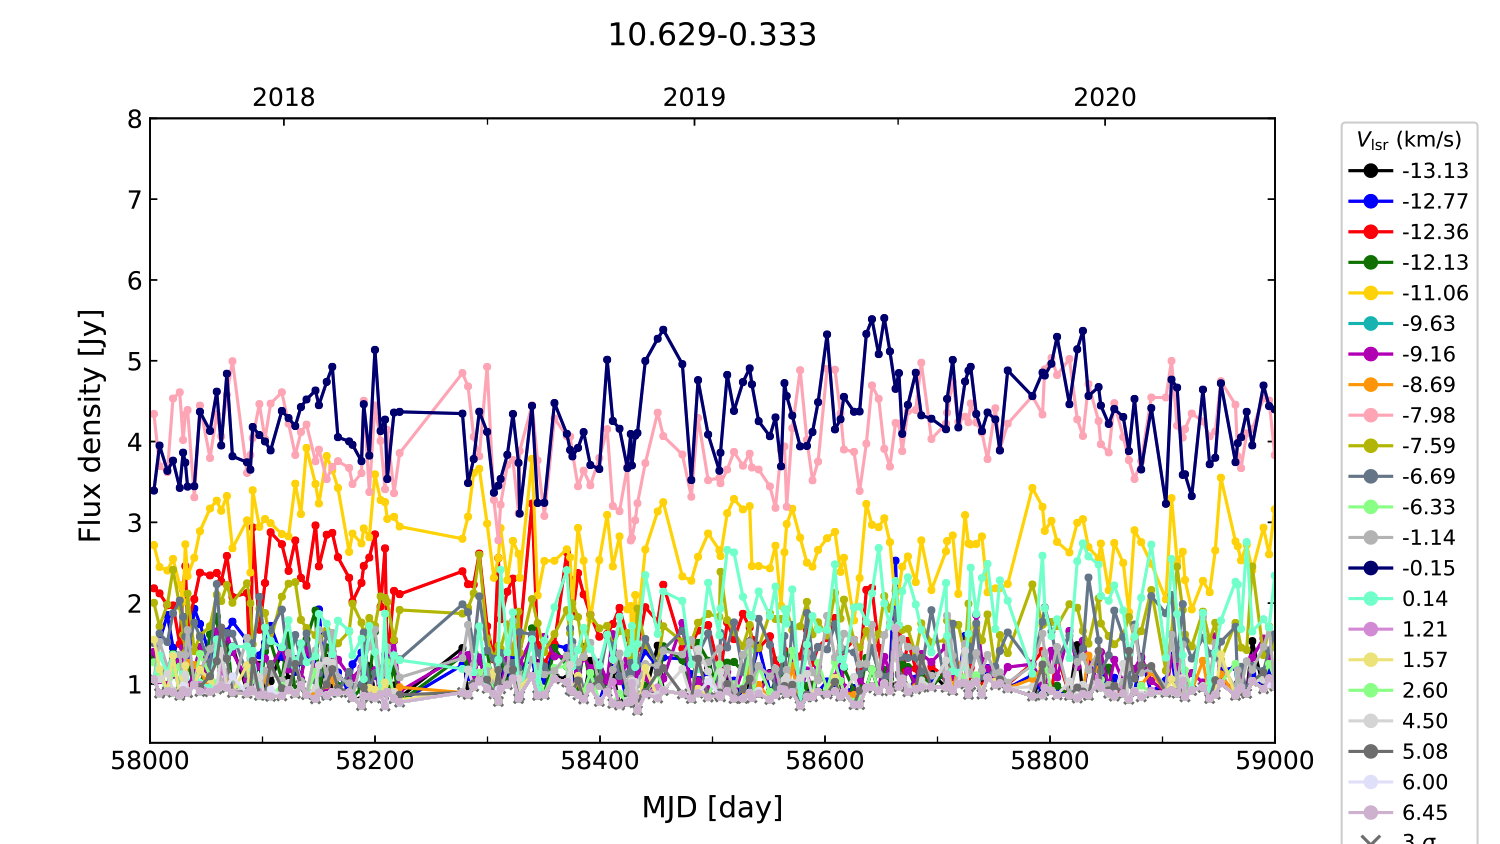Click the -11.06 yellow legend marker
The height and width of the screenshot is (844, 1500).
point(1371,293)
